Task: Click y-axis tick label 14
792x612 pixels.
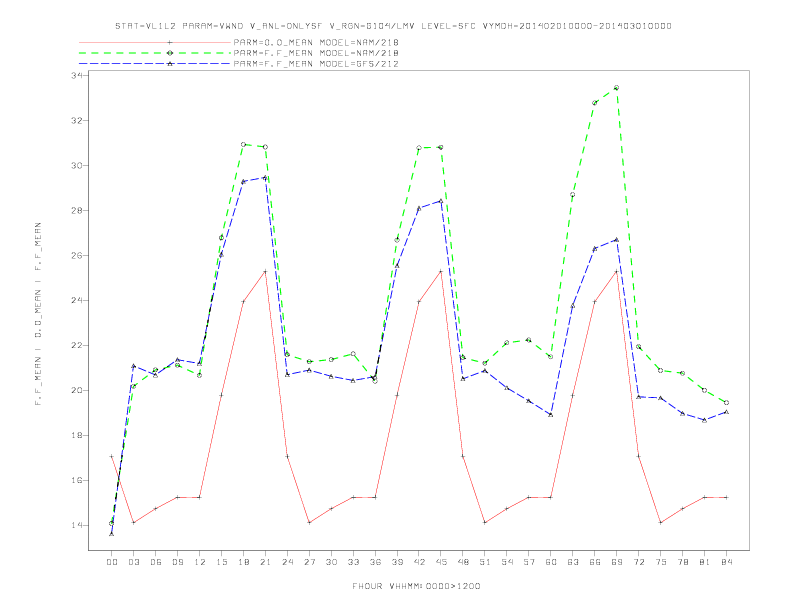Action: click(x=77, y=525)
